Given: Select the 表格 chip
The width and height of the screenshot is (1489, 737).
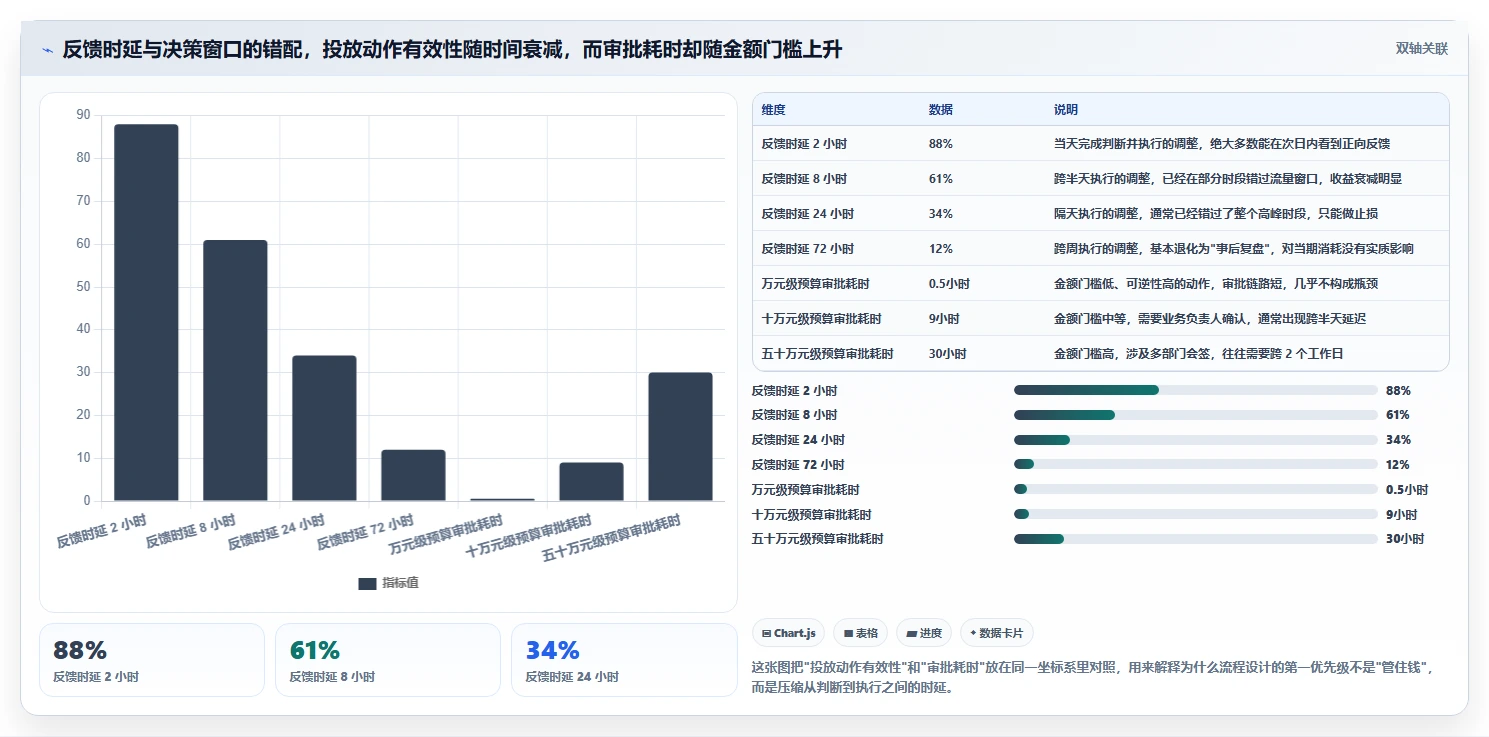Looking at the screenshot, I should [860, 633].
